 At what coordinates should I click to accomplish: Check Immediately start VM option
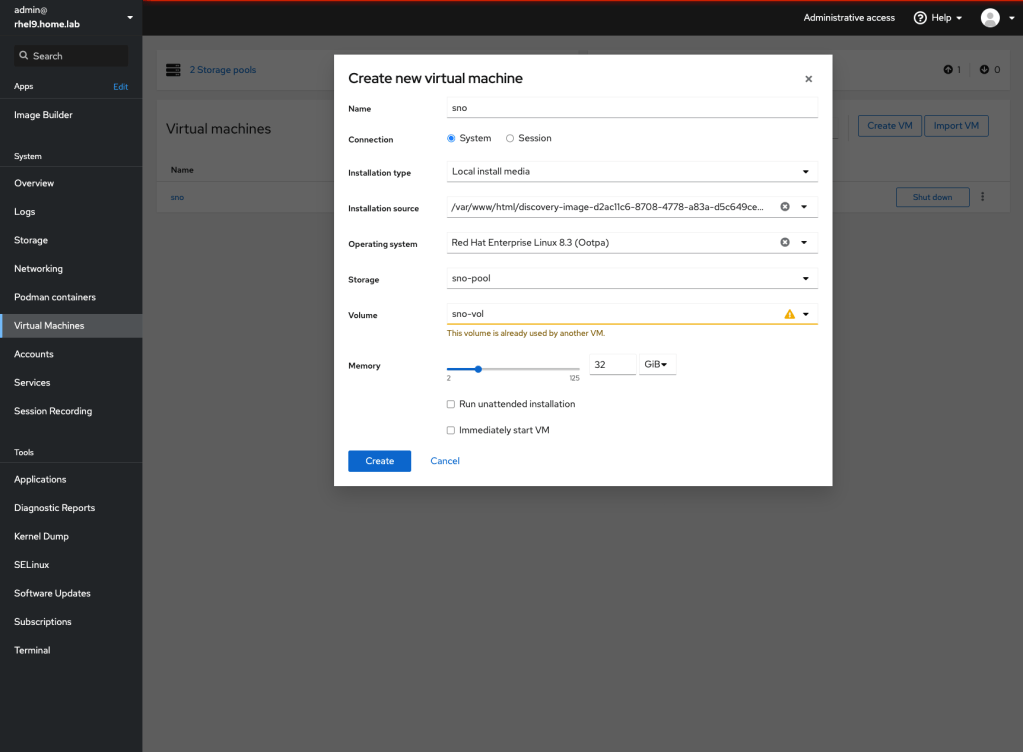point(451,430)
